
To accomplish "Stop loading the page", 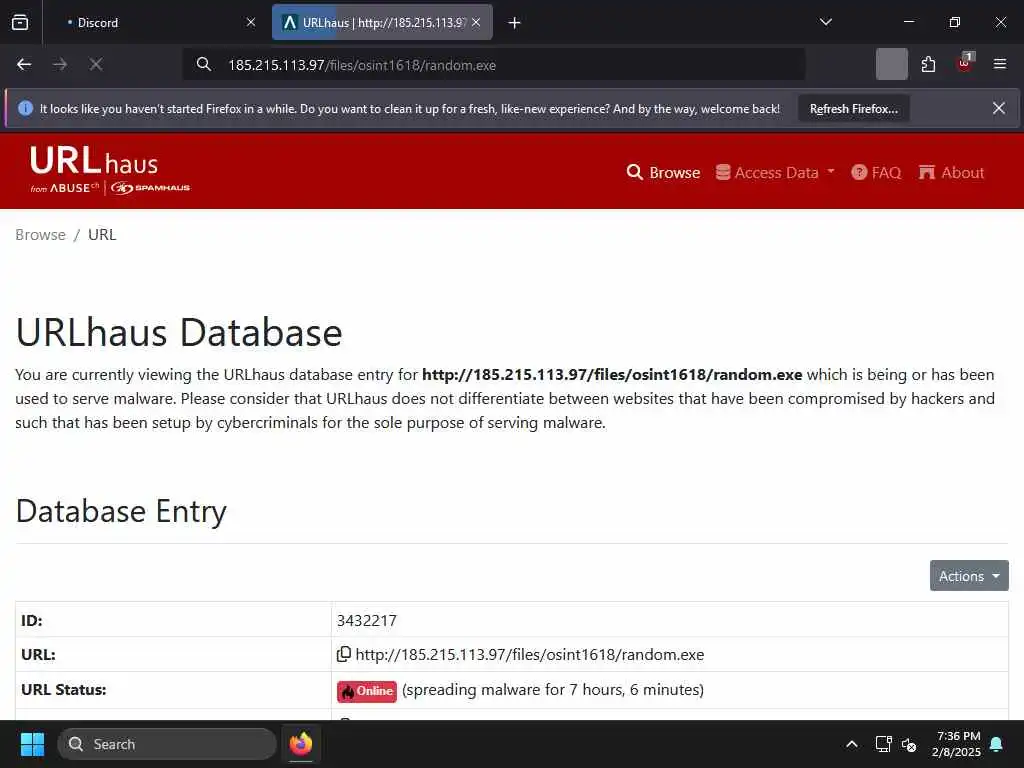I will [96, 65].
